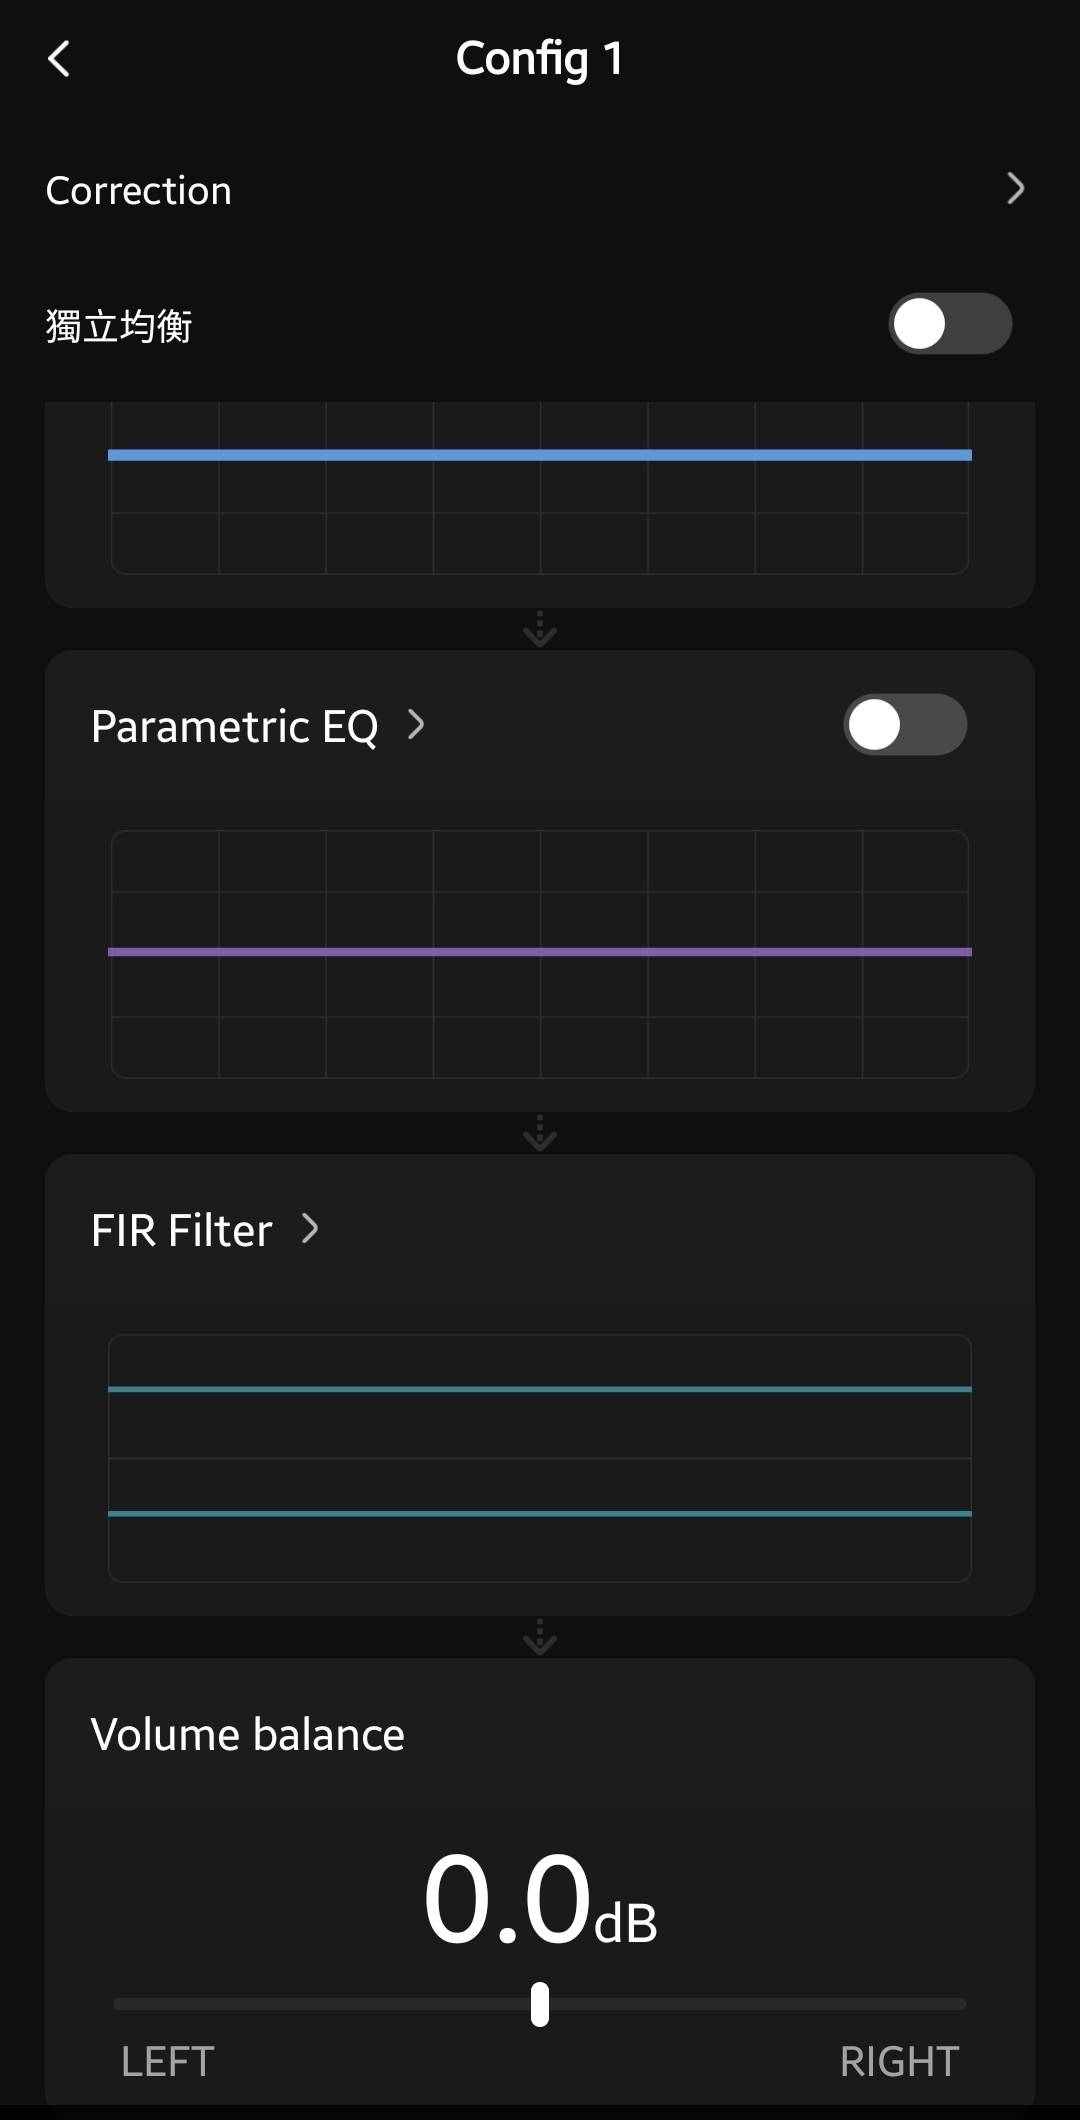Viewport: 1080px width, 2120px height.
Task: Open the FIR Filter label link
Action: click(x=182, y=1231)
